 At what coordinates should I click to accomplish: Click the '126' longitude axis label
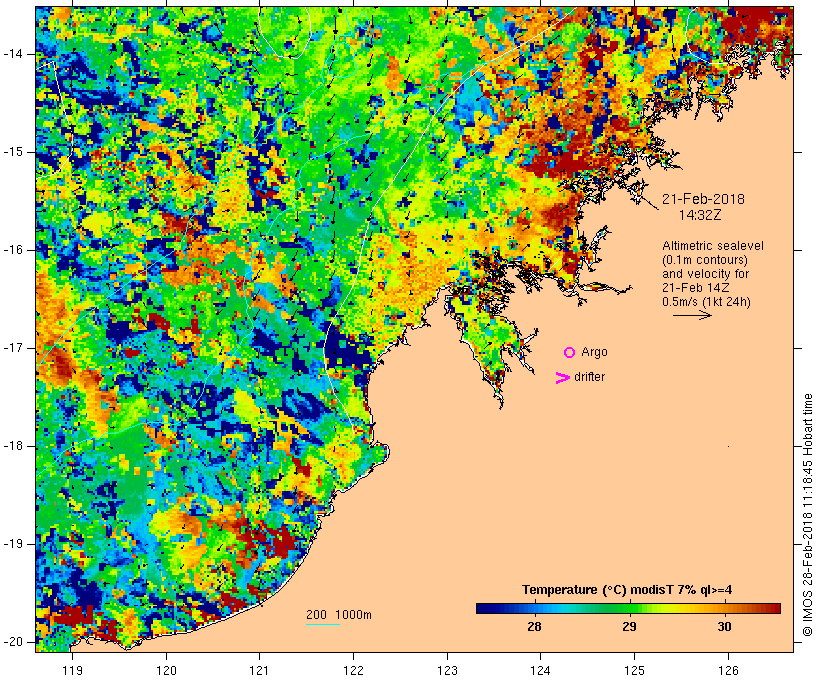tap(728, 670)
